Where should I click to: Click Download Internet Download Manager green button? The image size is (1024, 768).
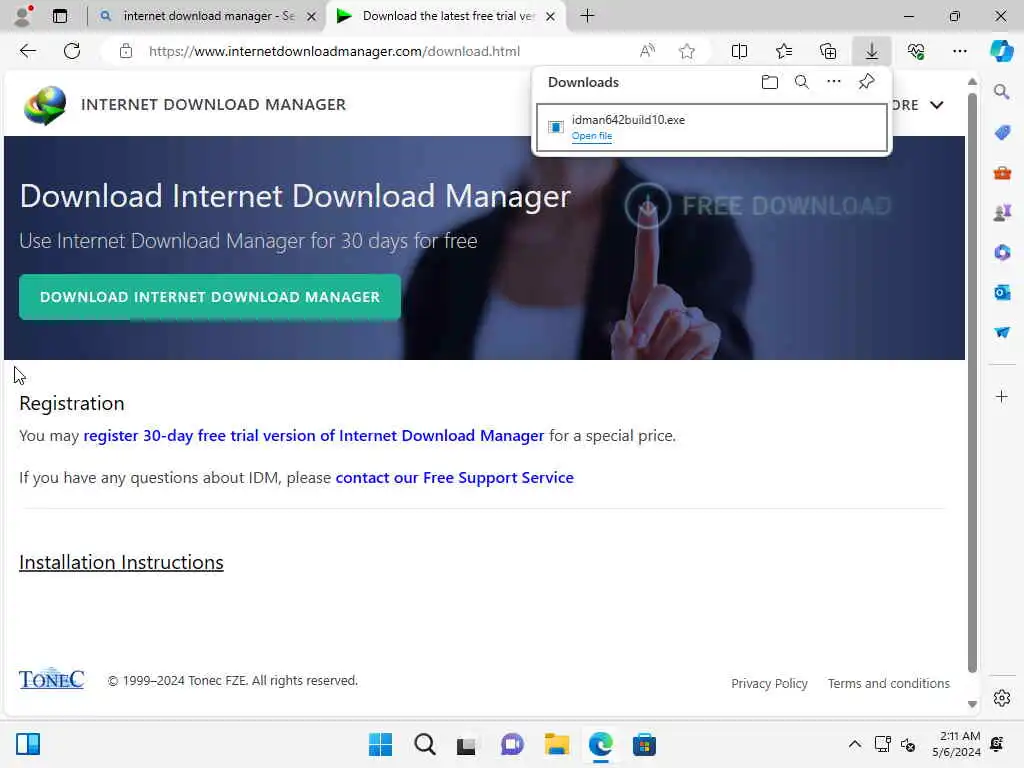pos(210,297)
